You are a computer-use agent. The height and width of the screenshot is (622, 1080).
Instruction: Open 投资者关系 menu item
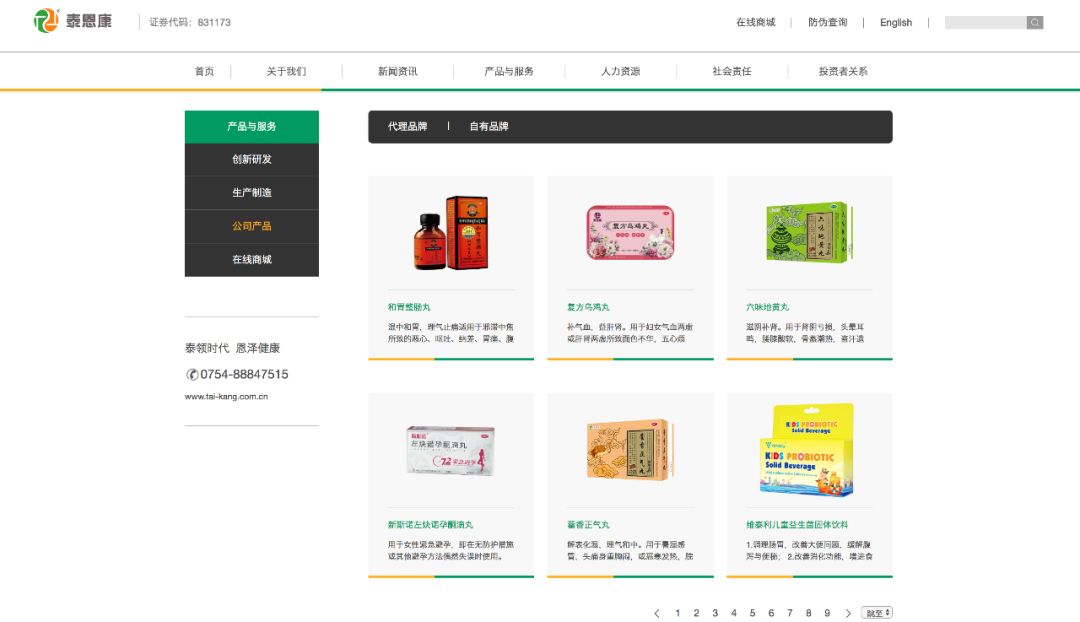[x=843, y=72]
